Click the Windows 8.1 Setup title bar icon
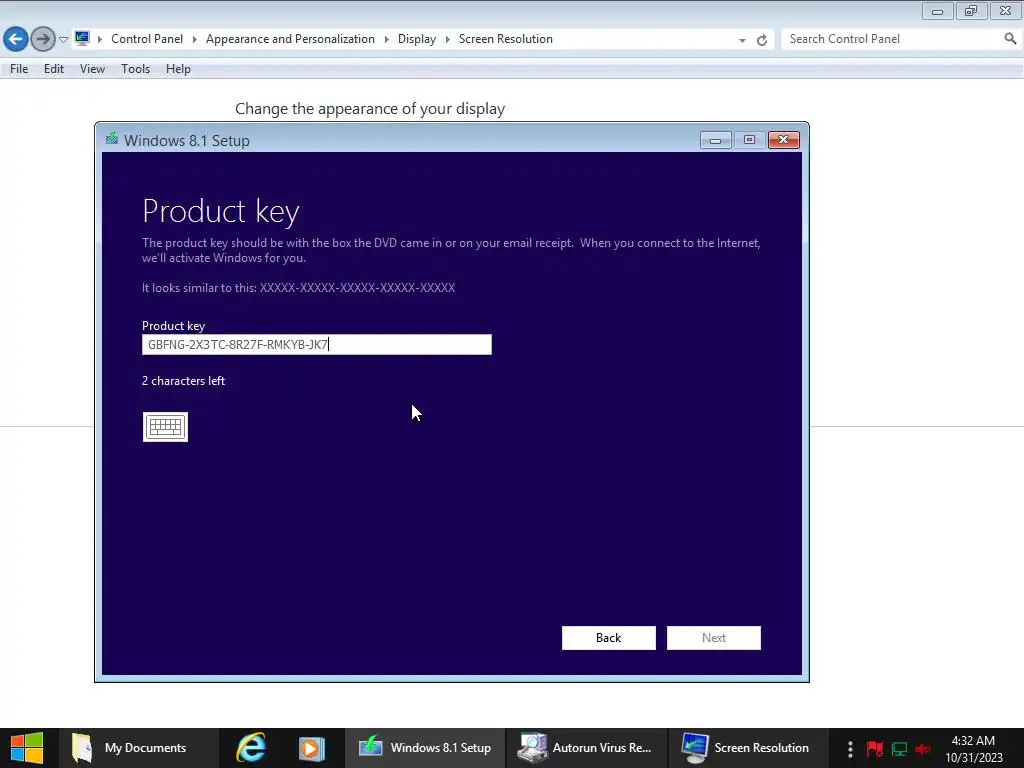 coord(112,139)
